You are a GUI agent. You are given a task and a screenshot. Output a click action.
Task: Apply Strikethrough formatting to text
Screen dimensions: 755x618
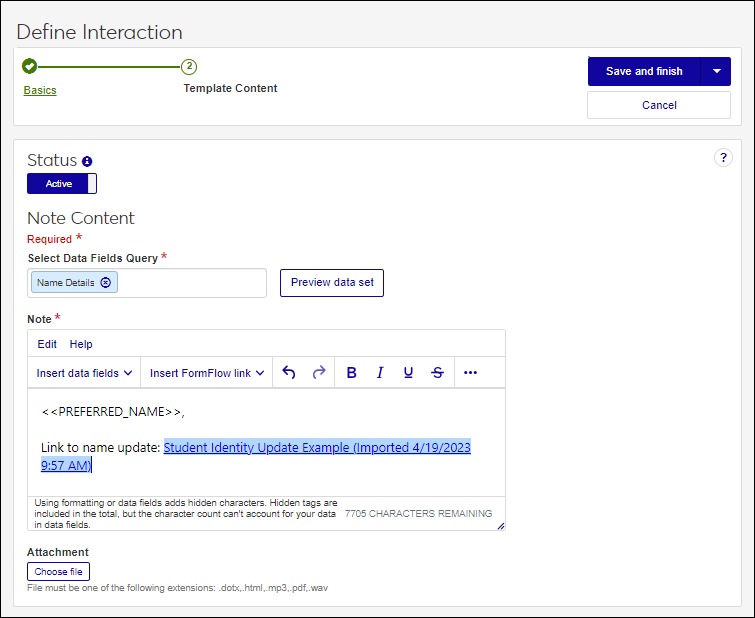(437, 373)
